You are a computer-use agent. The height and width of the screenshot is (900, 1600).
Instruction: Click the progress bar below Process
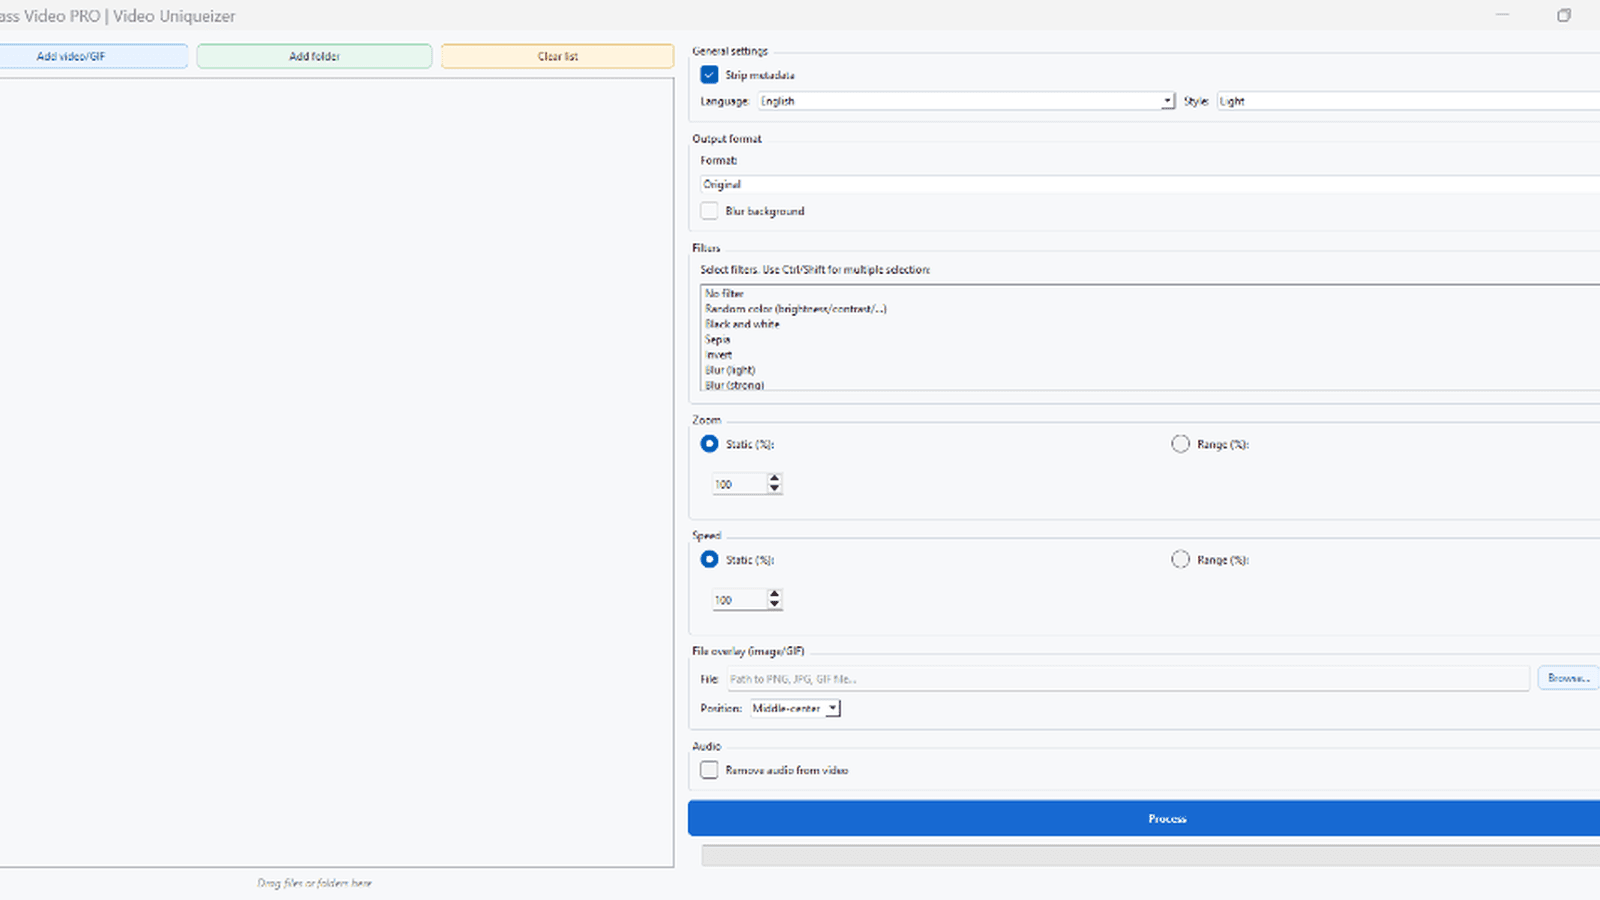pyautogui.click(x=1150, y=856)
